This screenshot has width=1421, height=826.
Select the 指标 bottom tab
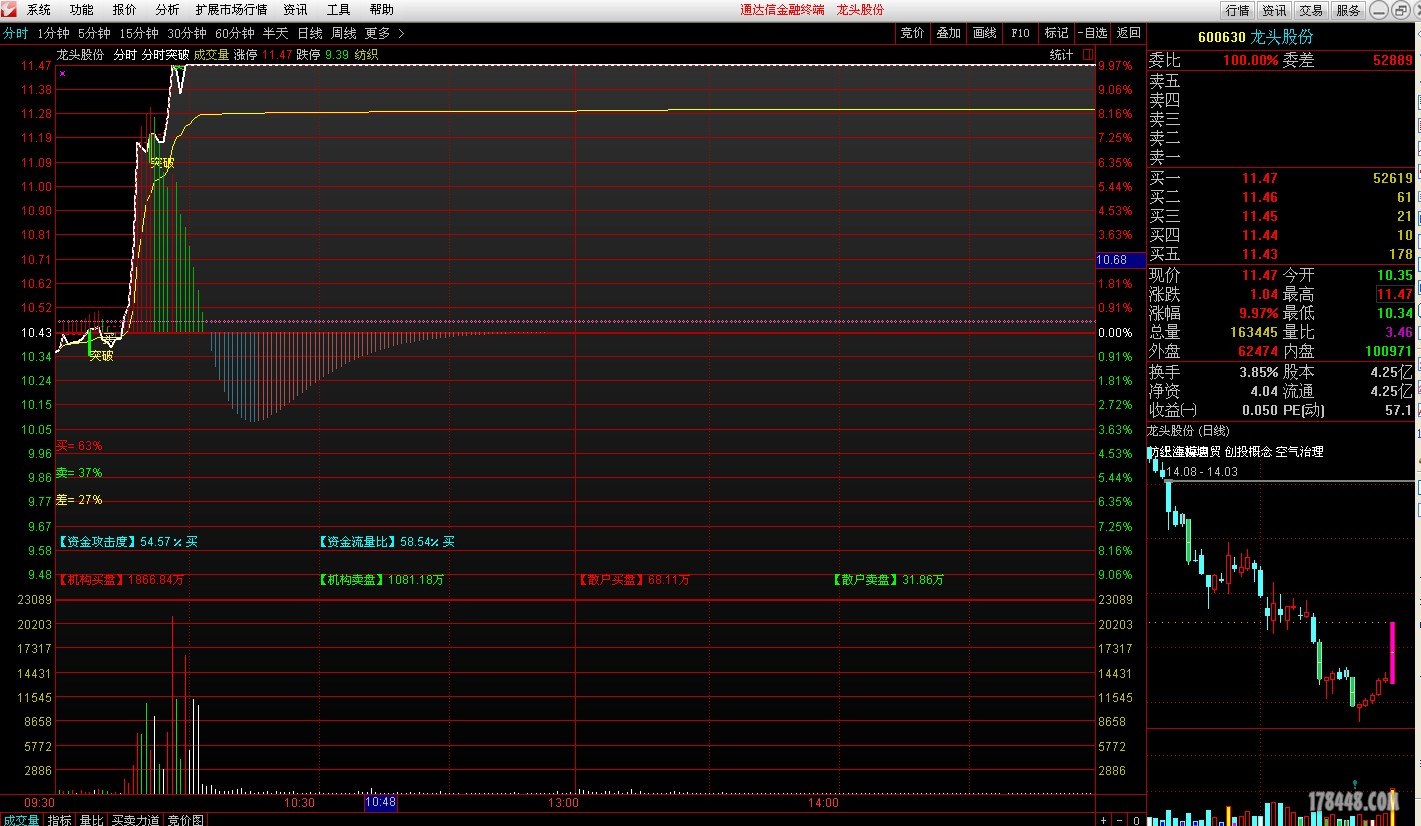coord(59,820)
